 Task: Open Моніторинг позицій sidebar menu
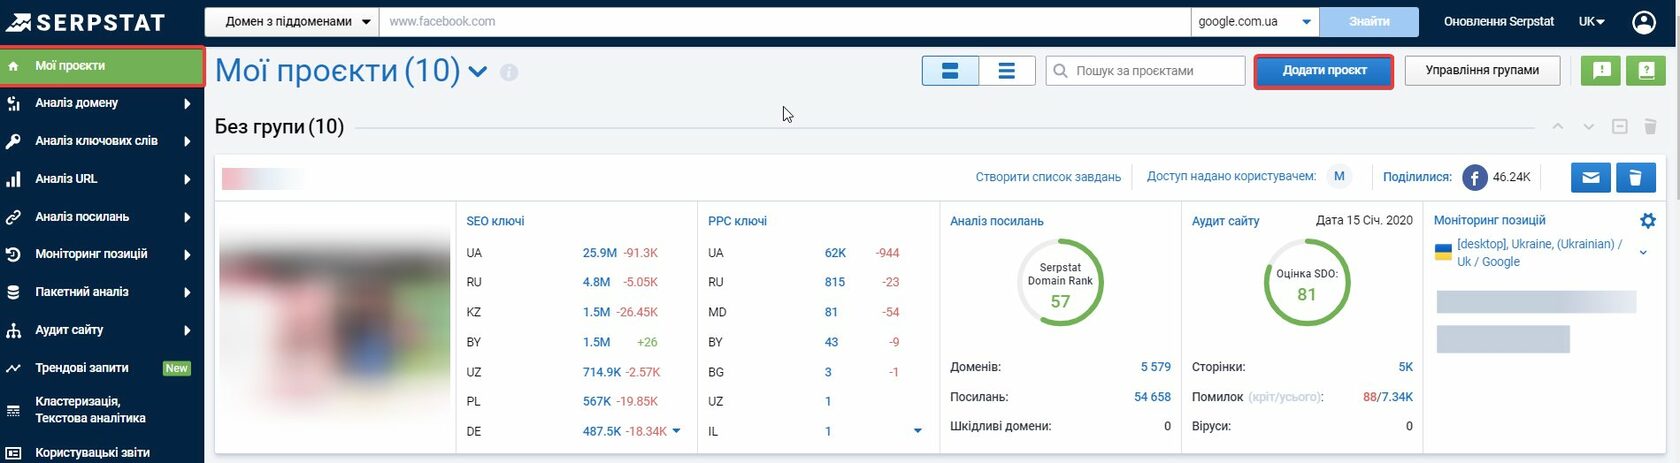(102, 254)
